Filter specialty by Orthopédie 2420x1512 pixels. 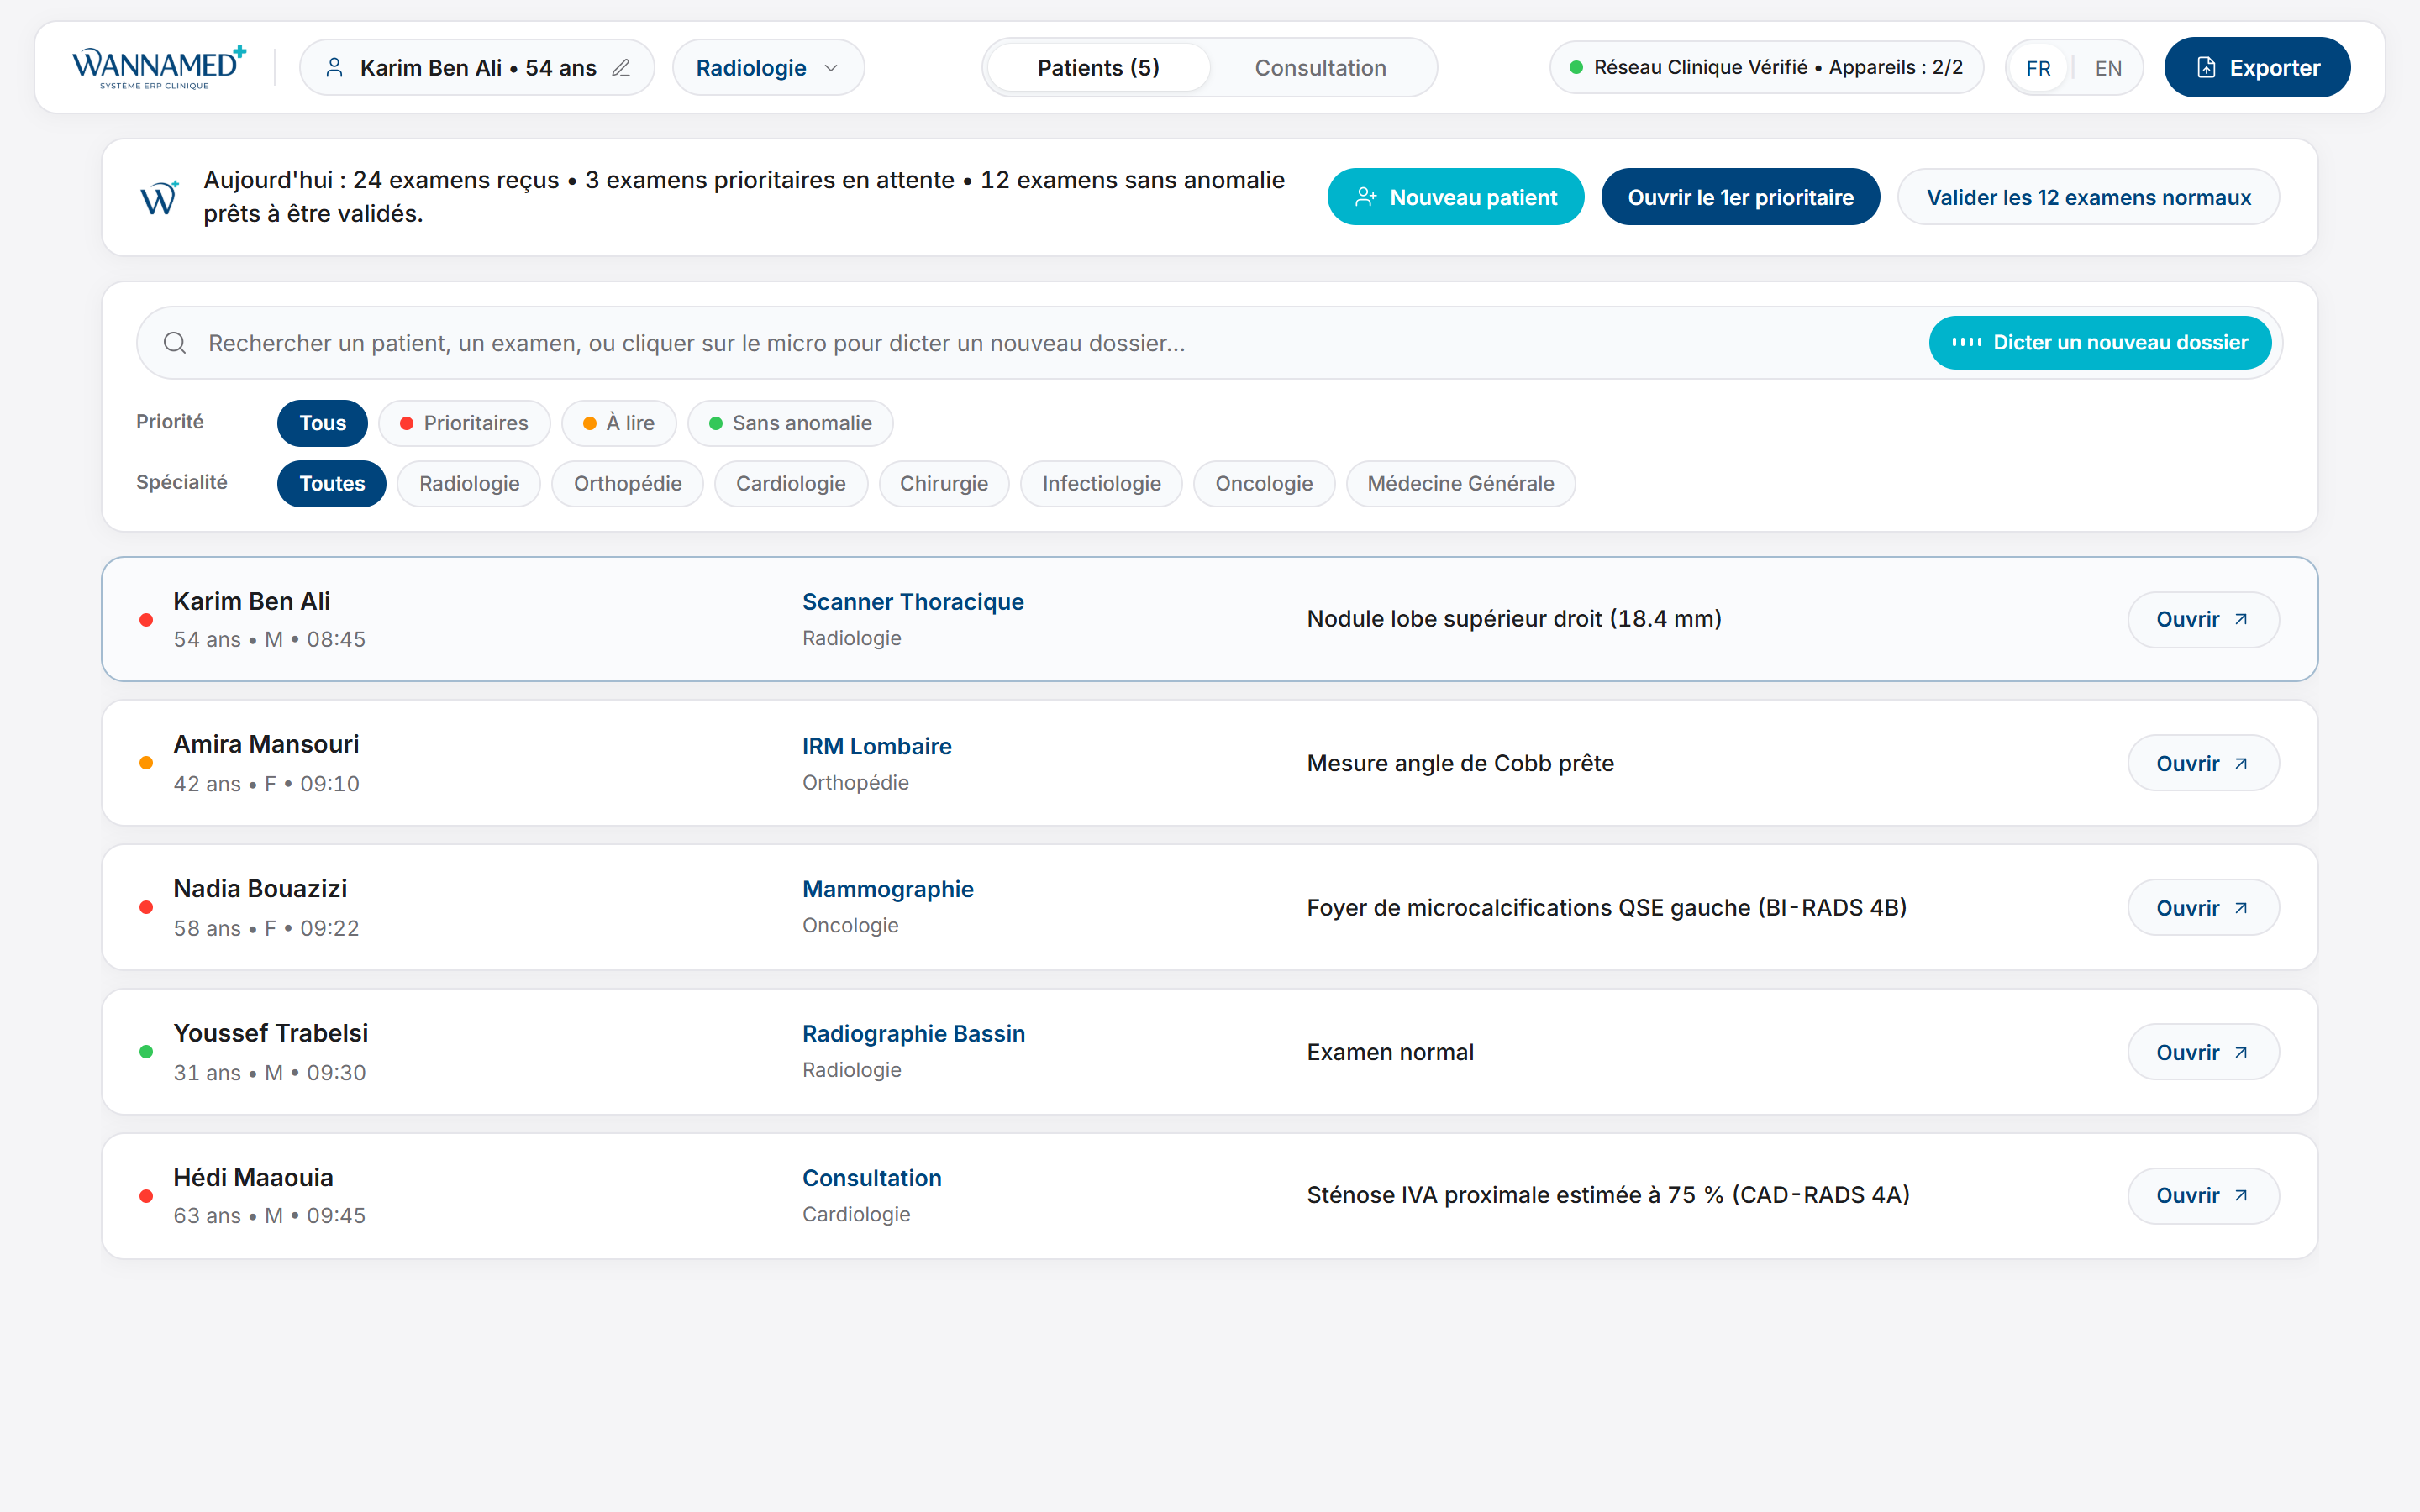tap(627, 484)
